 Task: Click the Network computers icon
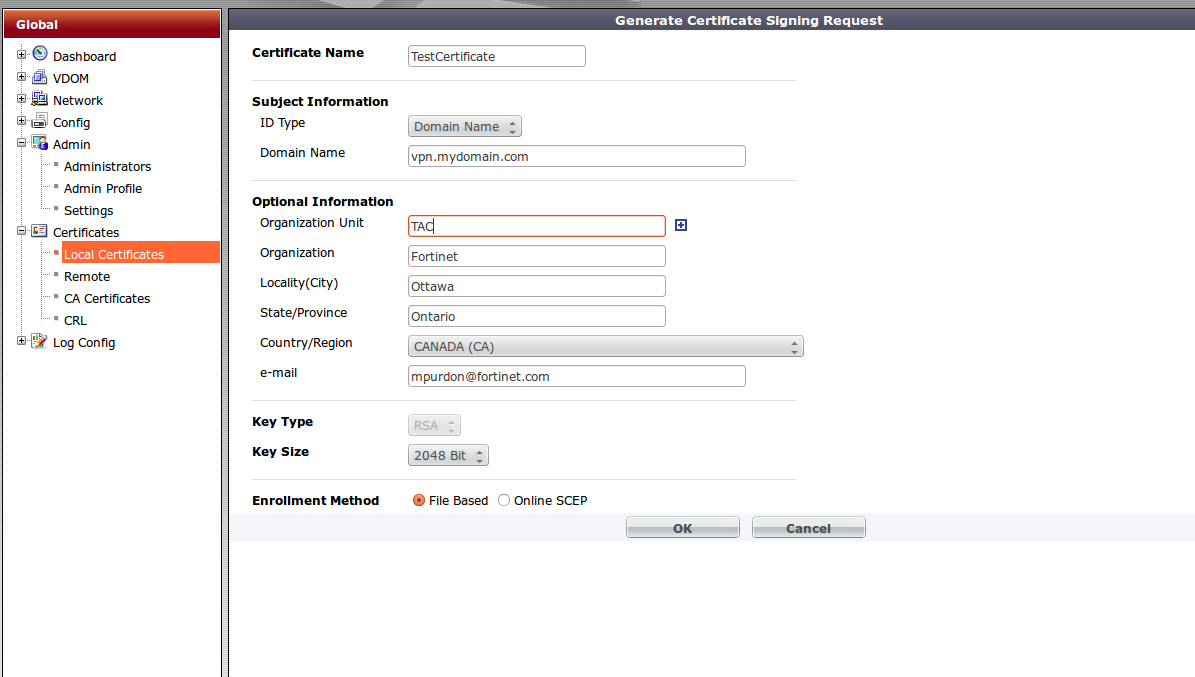[x=40, y=98]
